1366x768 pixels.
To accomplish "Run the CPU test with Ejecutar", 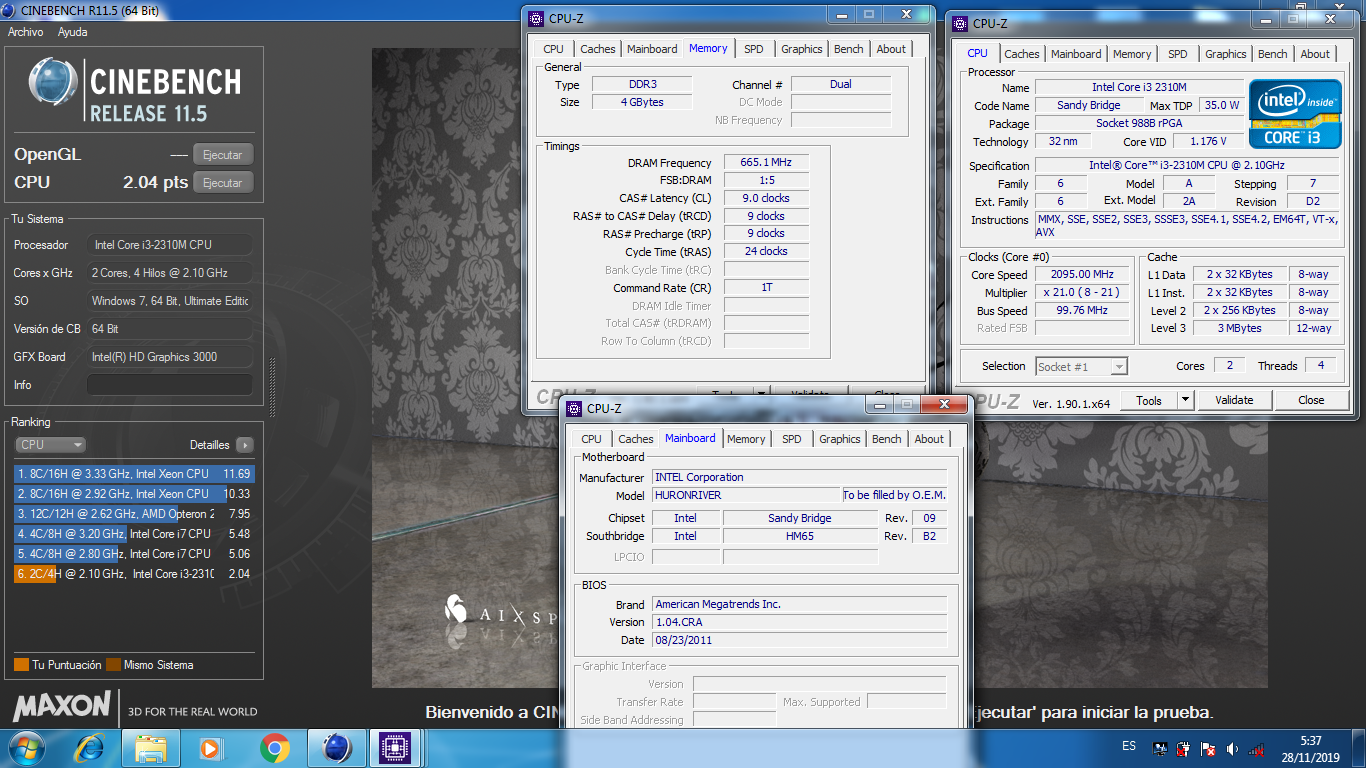I will [x=223, y=183].
